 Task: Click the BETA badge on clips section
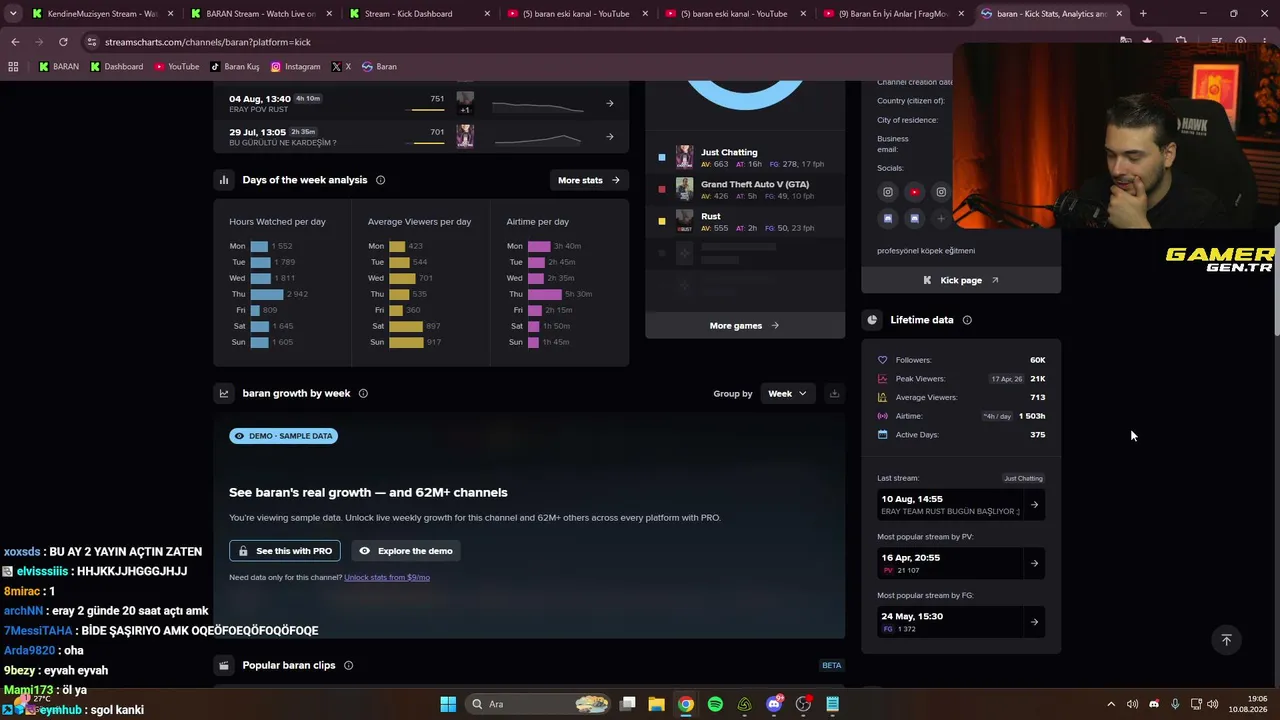click(831, 665)
